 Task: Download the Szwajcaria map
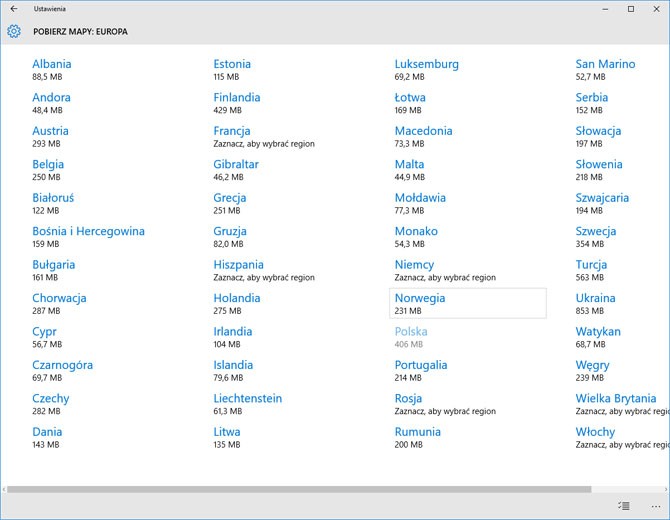tap(602, 203)
